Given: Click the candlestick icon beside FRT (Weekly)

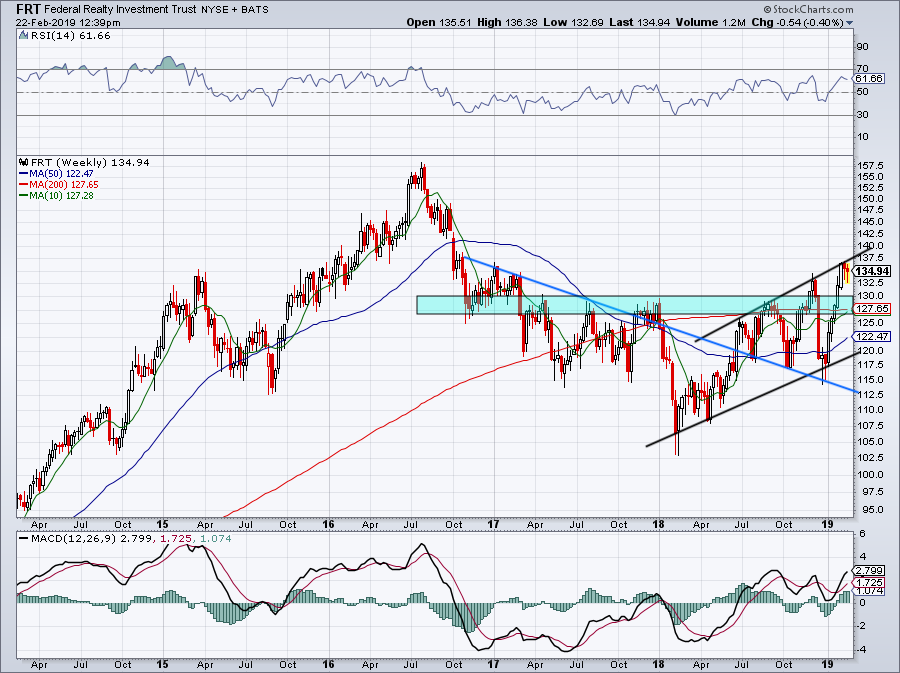Looking at the screenshot, I should coord(23,162).
